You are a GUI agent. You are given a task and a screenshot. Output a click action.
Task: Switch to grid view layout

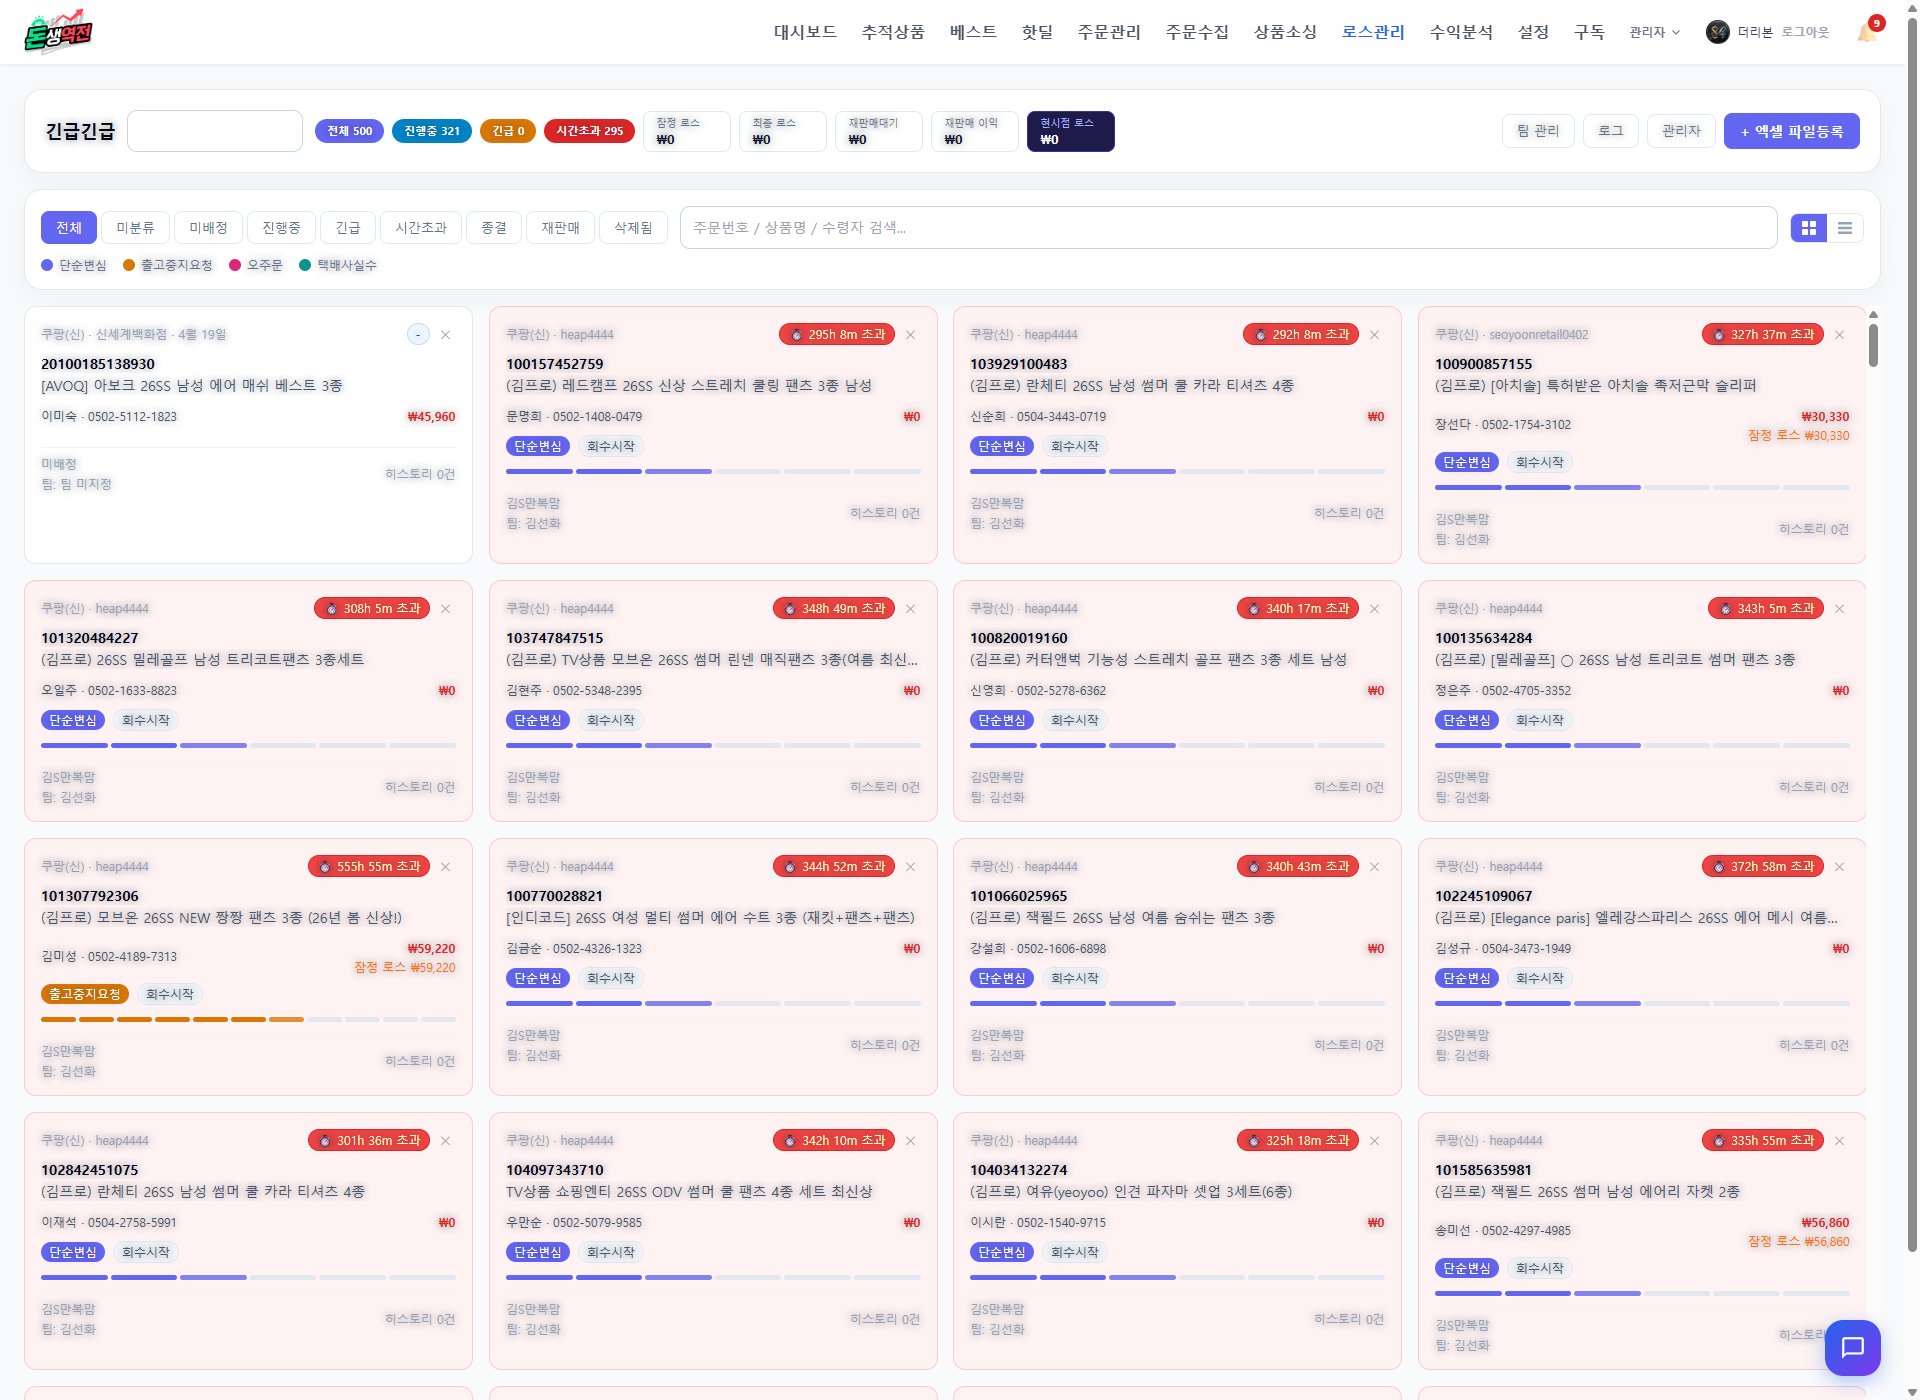pyautogui.click(x=1808, y=228)
